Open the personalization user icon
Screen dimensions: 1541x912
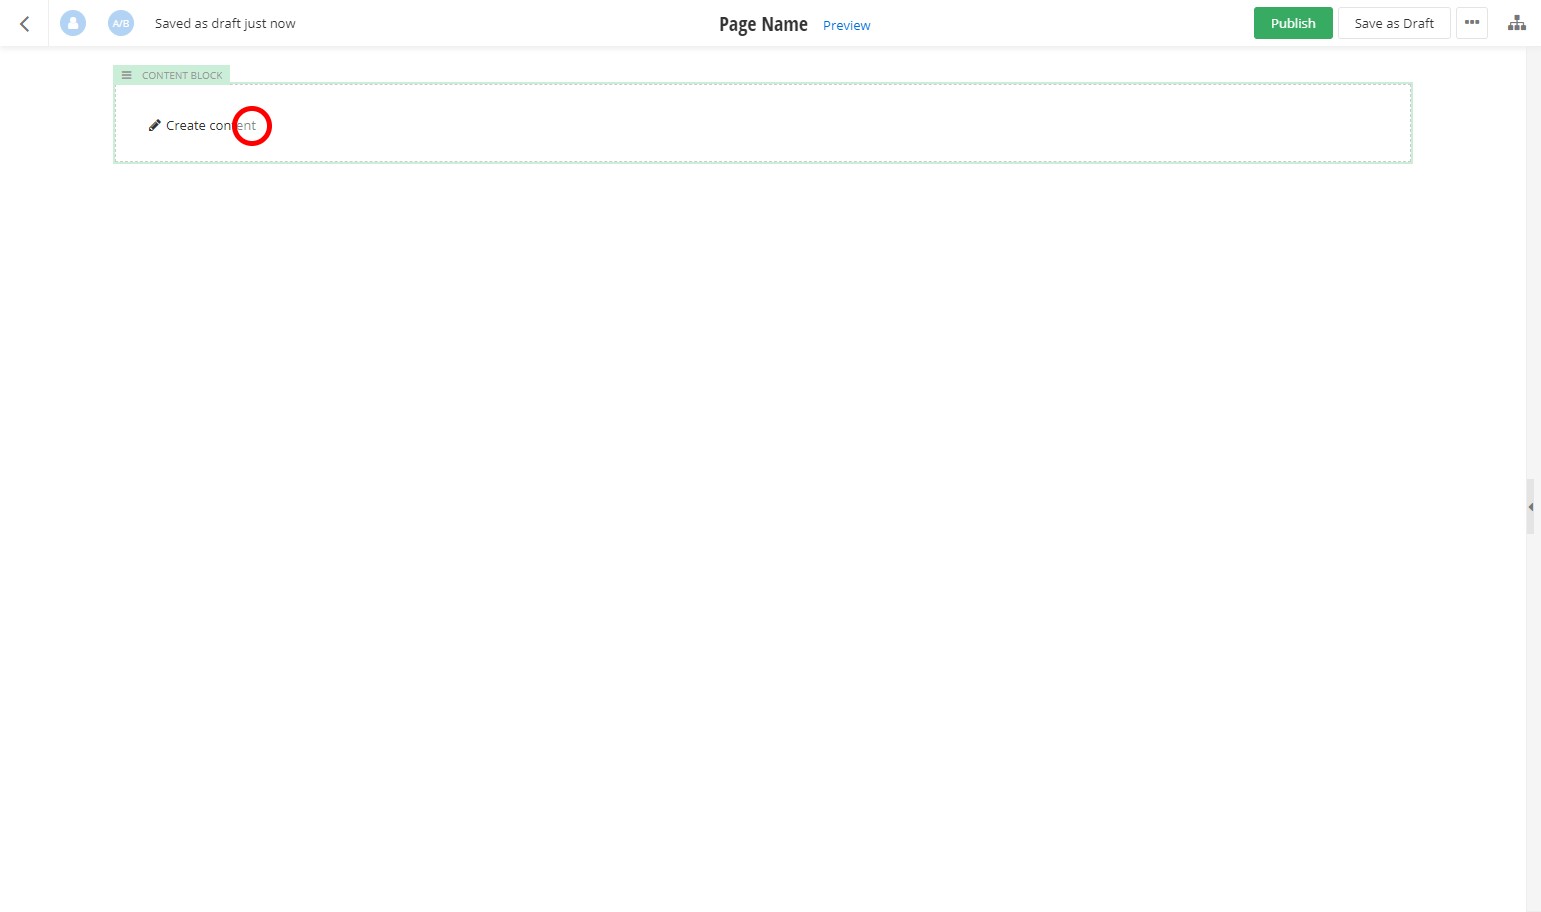[73, 23]
